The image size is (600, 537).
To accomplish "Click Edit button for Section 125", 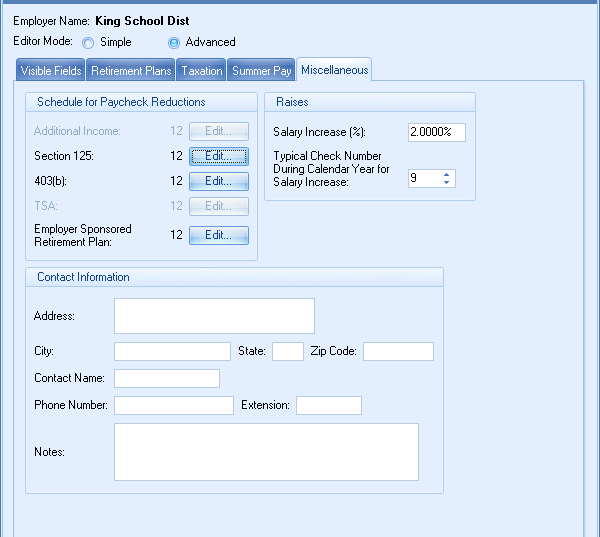I will click(219, 156).
